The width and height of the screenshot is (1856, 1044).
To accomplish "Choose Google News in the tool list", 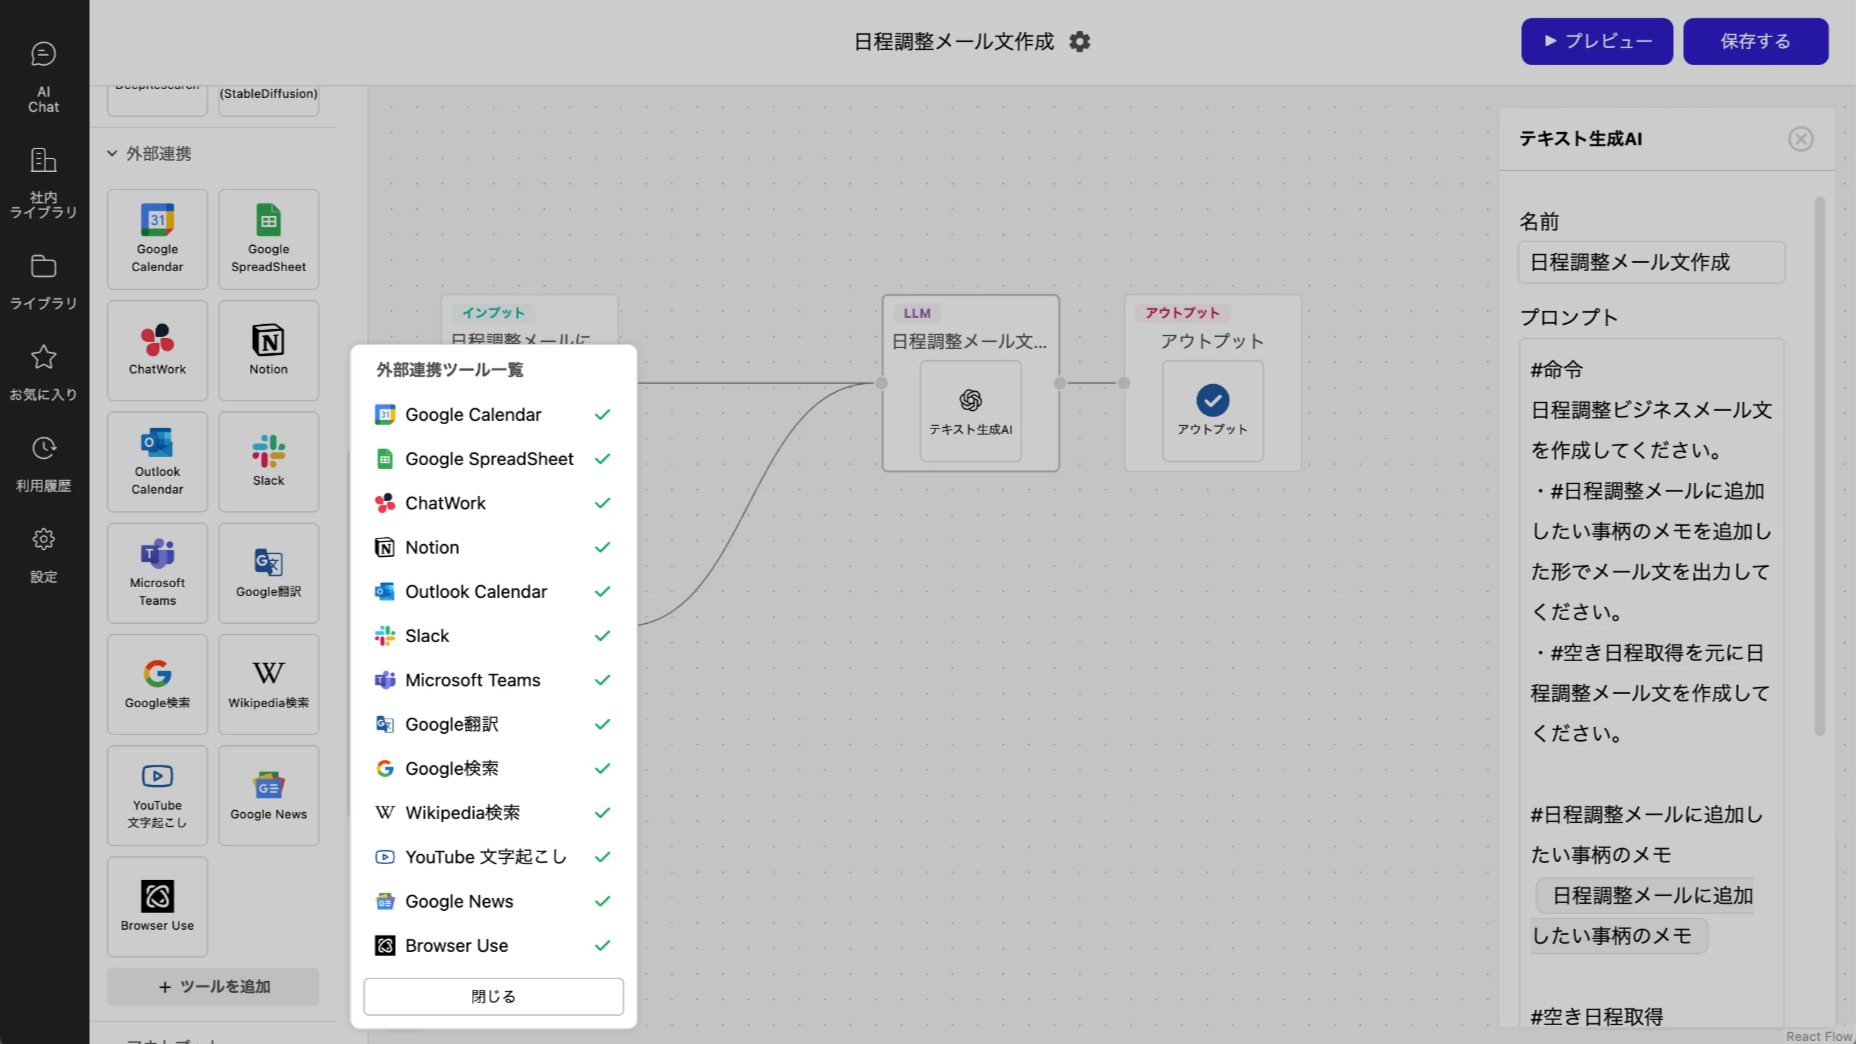I will (x=493, y=901).
